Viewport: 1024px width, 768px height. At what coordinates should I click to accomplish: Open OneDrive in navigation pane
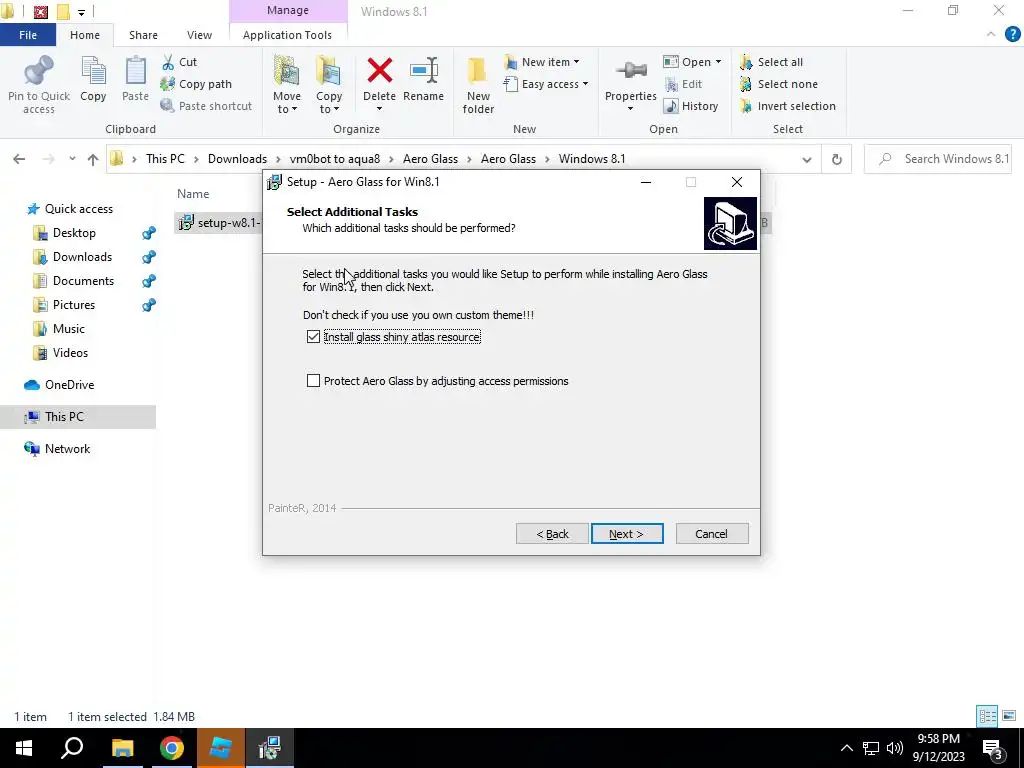pos(59,385)
